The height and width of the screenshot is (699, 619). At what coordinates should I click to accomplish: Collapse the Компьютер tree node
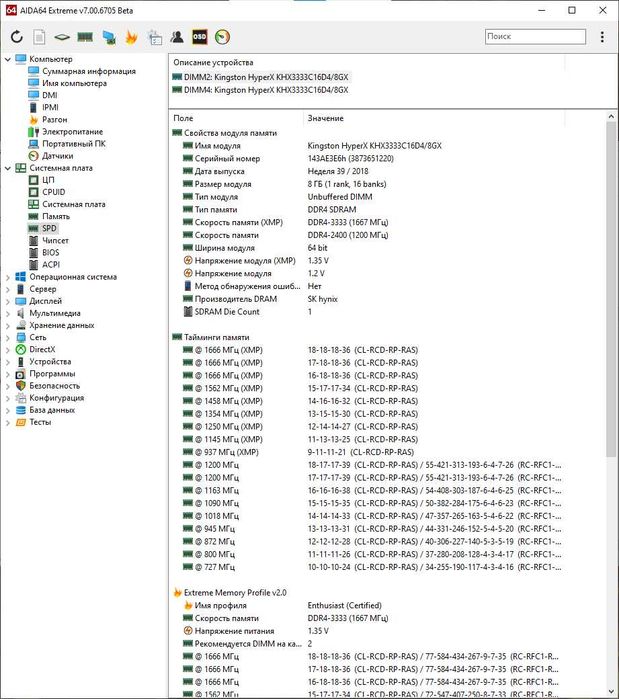click(x=8, y=59)
